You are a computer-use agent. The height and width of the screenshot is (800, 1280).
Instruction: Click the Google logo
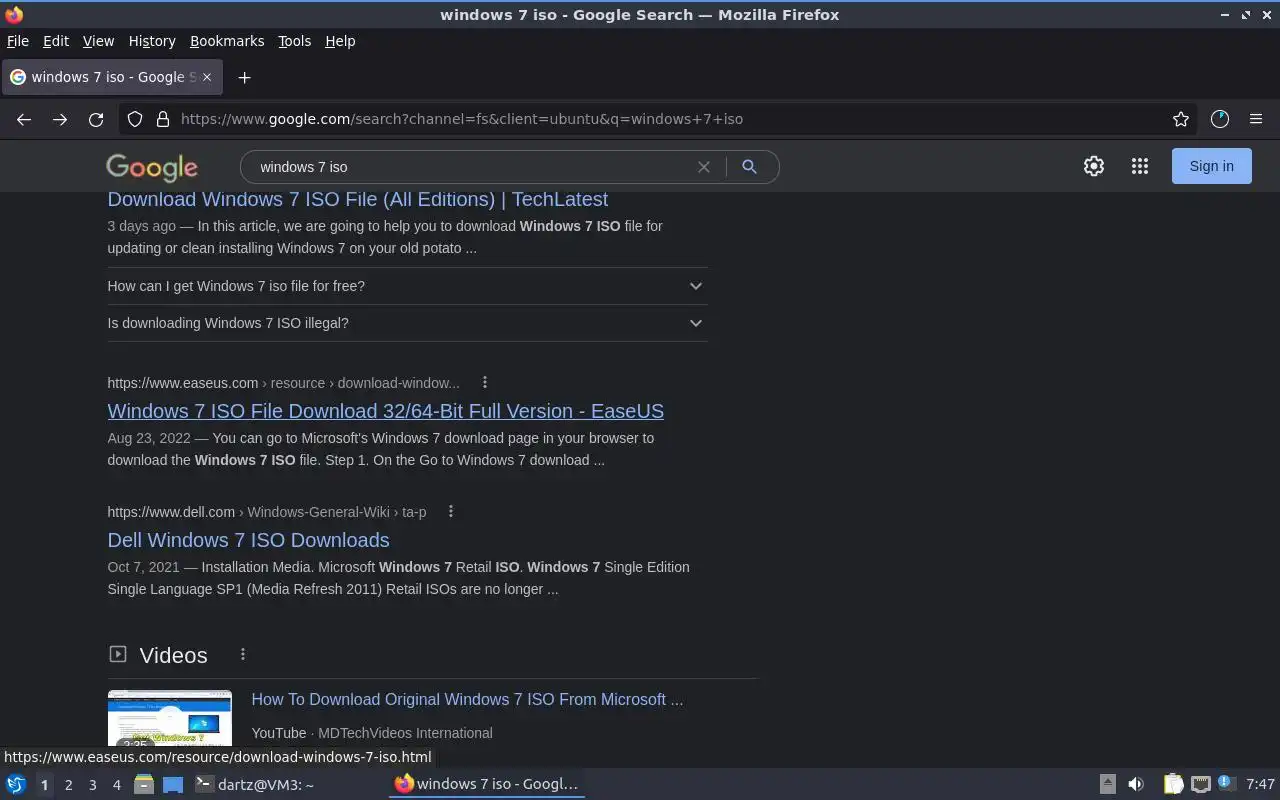tap(152, 167)
